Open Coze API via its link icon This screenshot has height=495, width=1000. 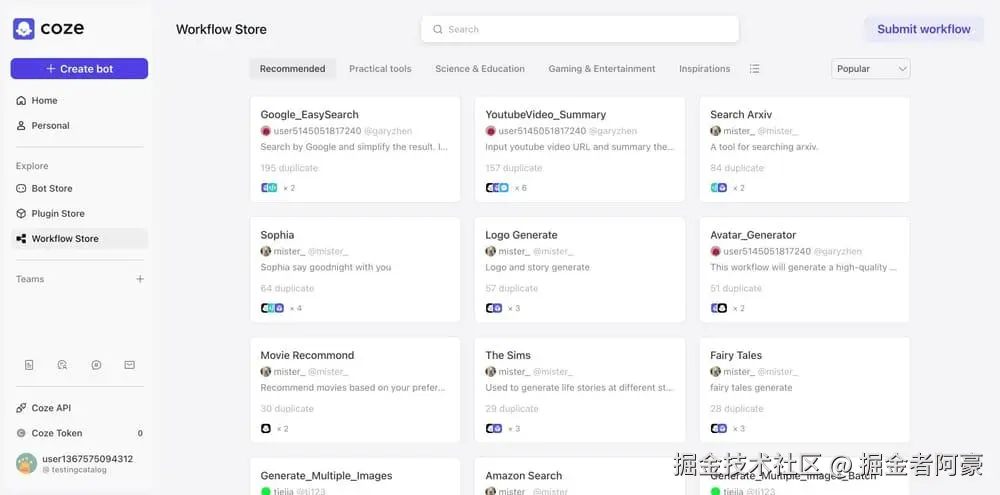click(21, 408)
